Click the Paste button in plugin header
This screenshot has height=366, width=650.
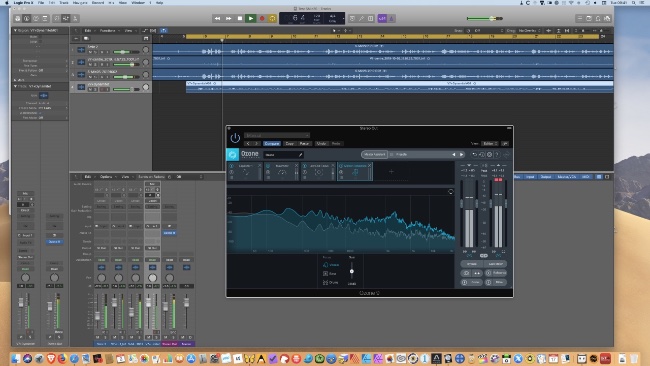click(x=304, y=143)
